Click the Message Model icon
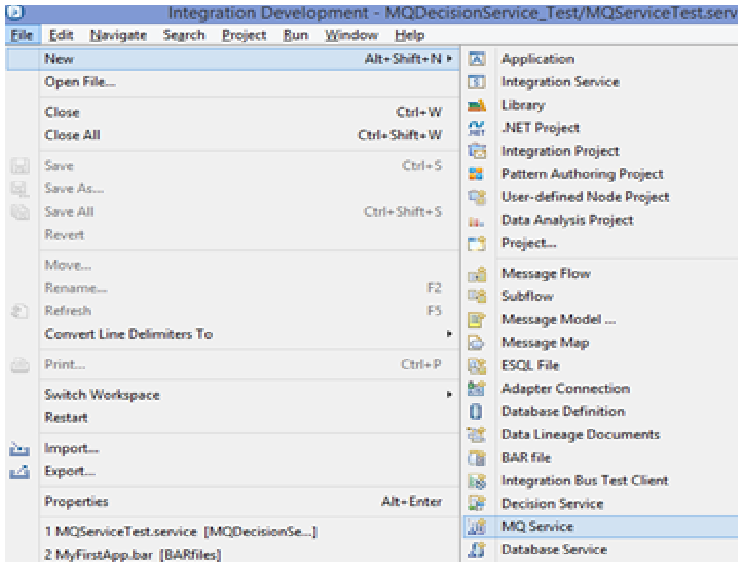738x562 pixels. click(x=476, y=320)
